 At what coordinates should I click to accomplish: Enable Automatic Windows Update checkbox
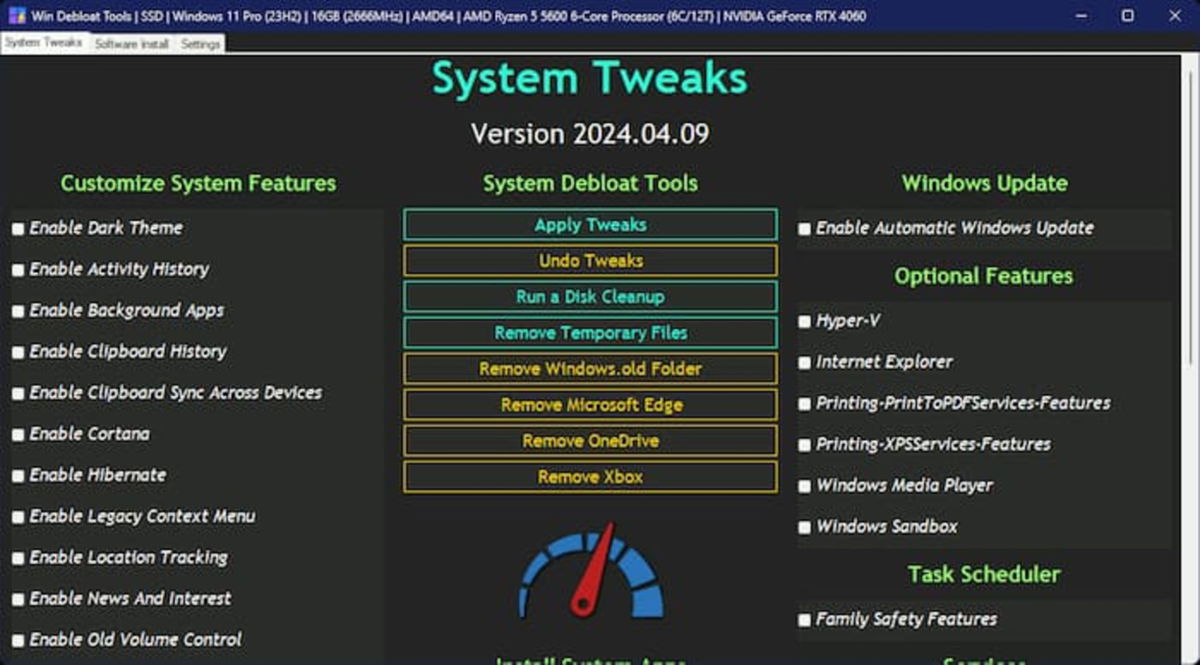(804, 228)
